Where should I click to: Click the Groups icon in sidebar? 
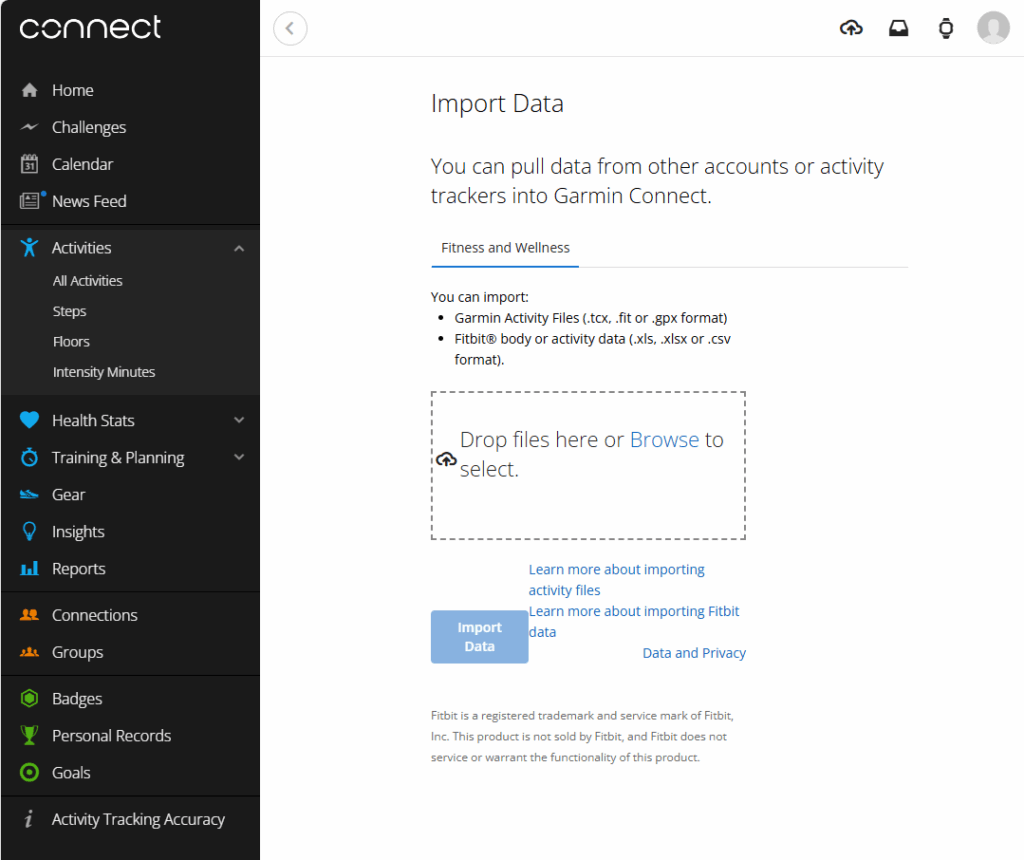point(29,652)
